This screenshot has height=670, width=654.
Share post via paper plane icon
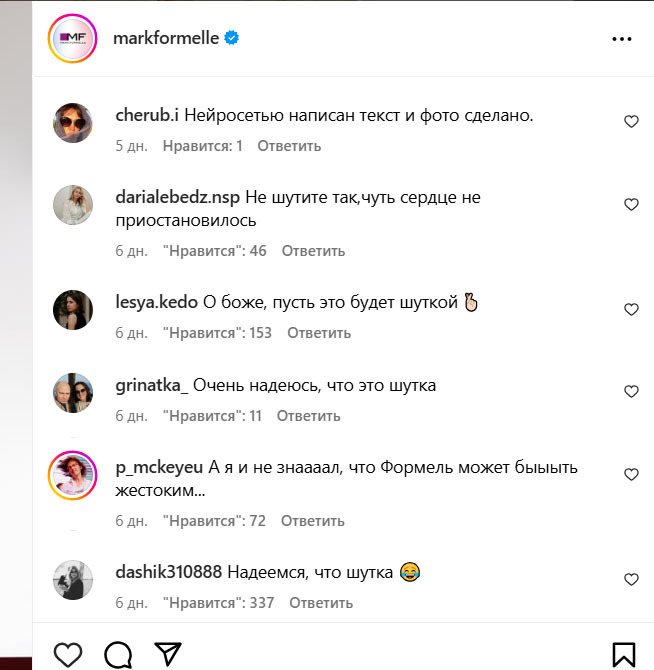[167, 654]
